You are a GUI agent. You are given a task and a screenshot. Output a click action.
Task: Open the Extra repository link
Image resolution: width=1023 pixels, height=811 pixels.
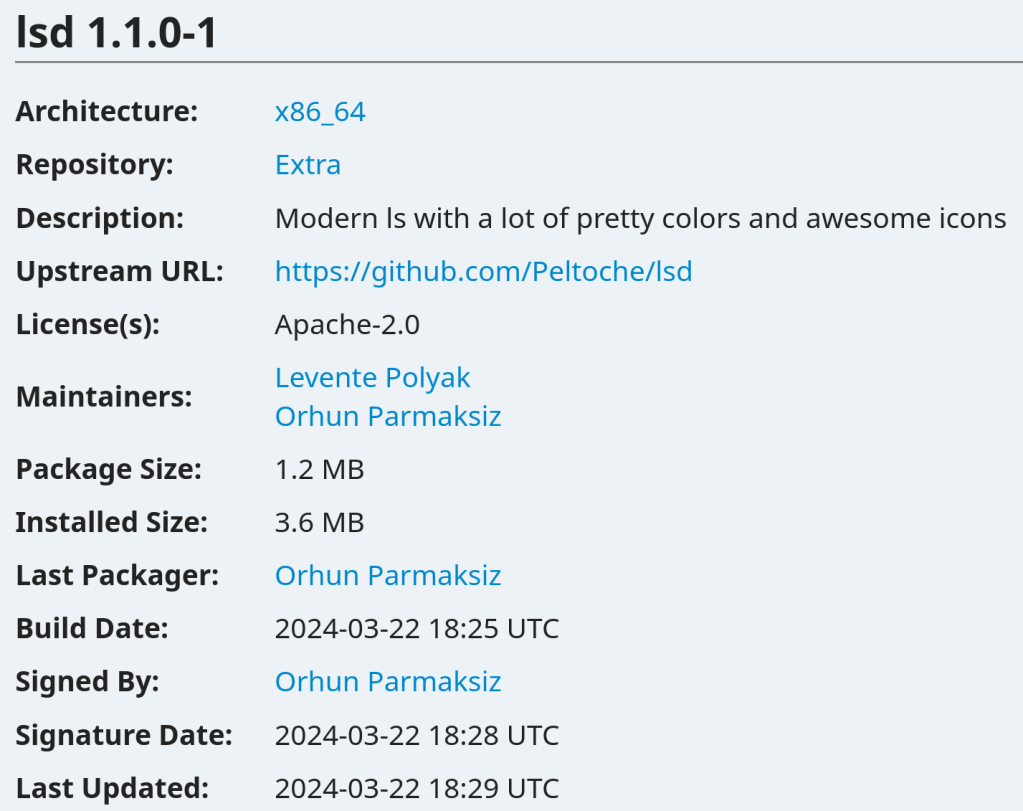pos(308,165)
